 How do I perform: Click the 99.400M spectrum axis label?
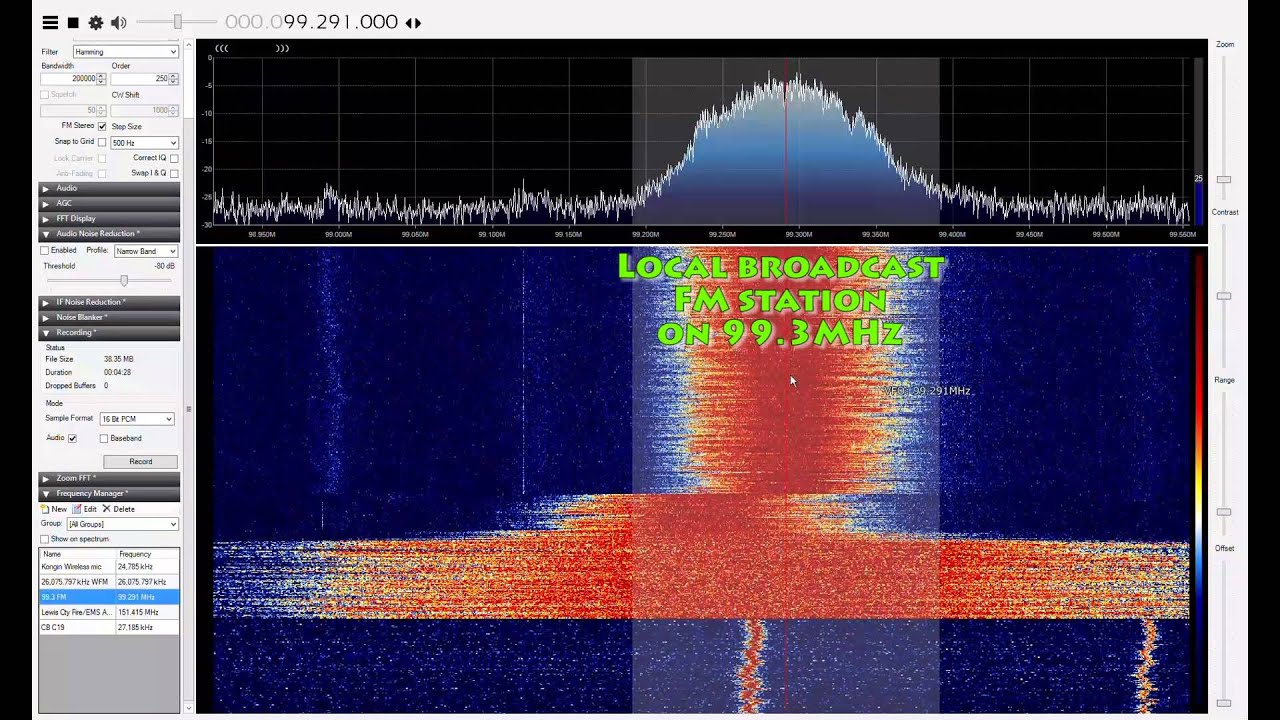pos(951,234)
